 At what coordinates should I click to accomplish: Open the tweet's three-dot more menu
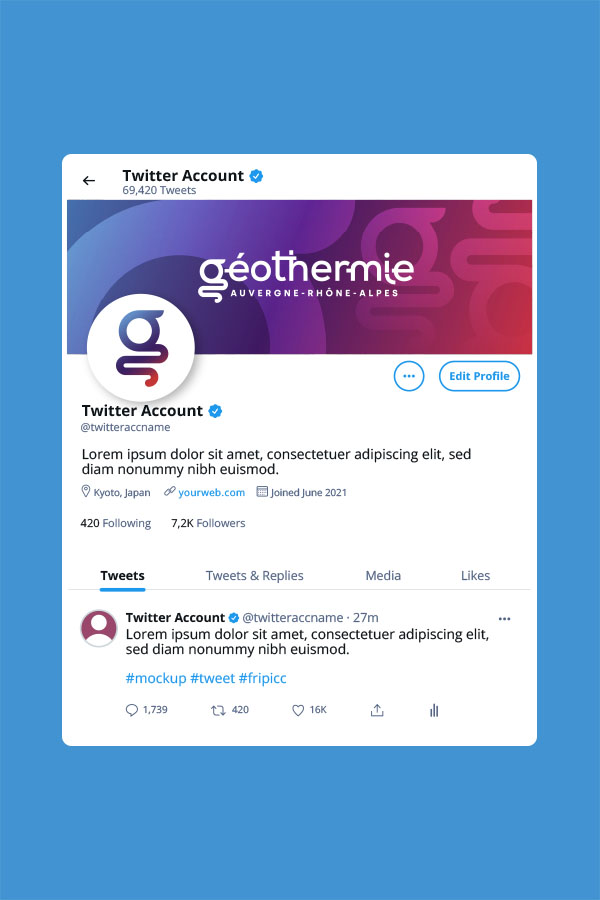pyautogui.click(x=505, y=619)
